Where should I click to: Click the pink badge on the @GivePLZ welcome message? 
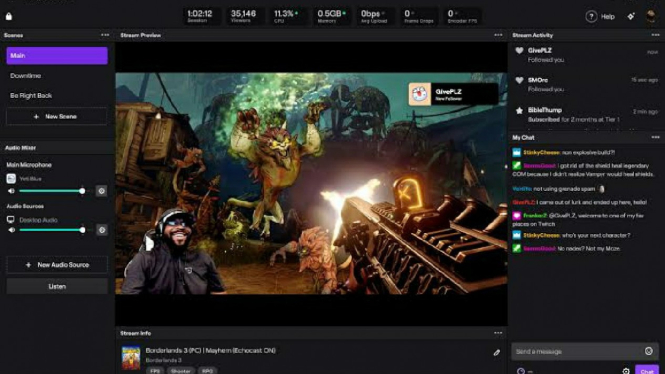[517, 215]
